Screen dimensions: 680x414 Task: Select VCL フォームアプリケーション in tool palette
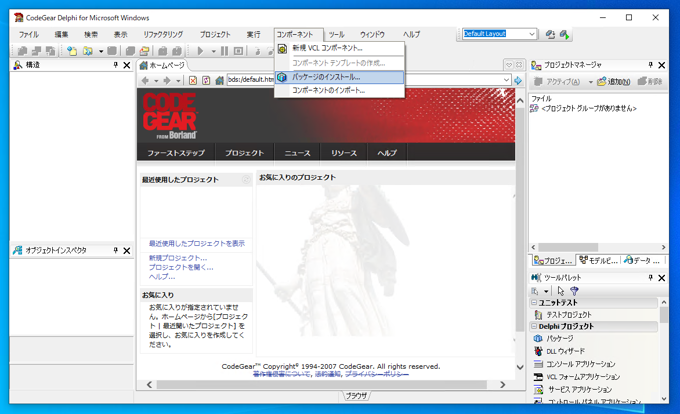coord(577,377)
